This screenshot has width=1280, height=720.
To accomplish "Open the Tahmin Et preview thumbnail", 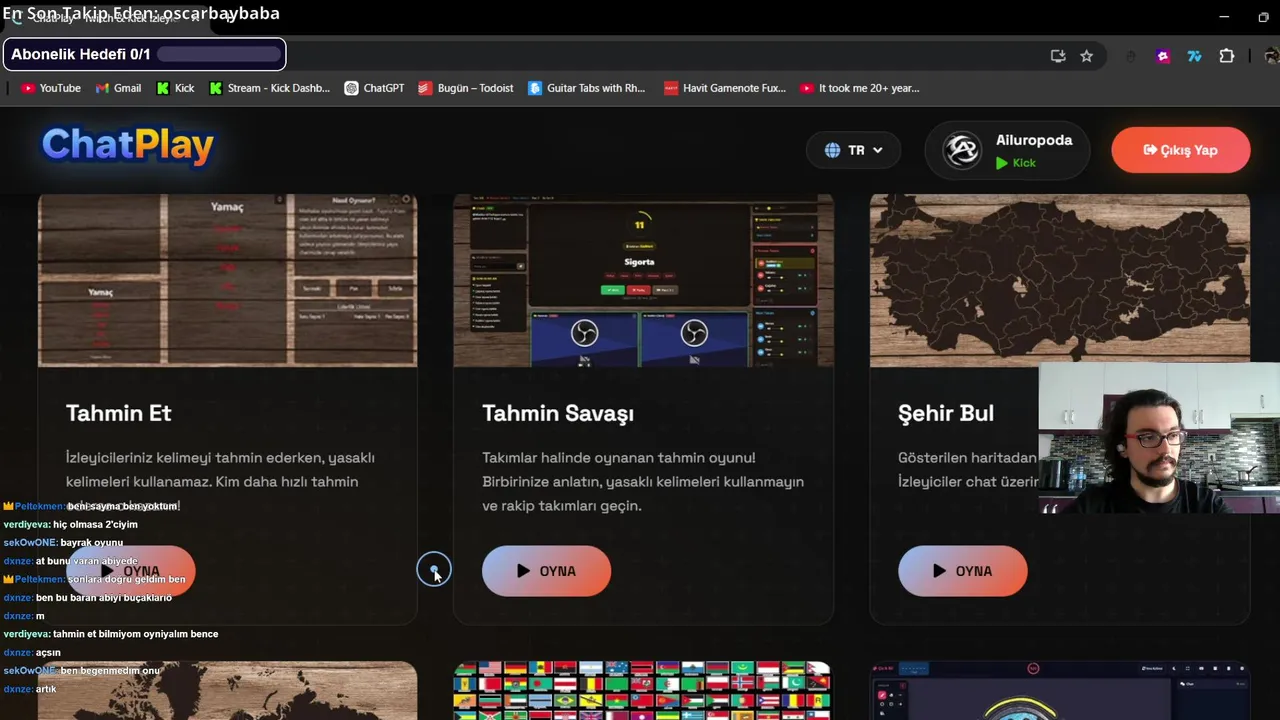I will [x=227, y=280].
